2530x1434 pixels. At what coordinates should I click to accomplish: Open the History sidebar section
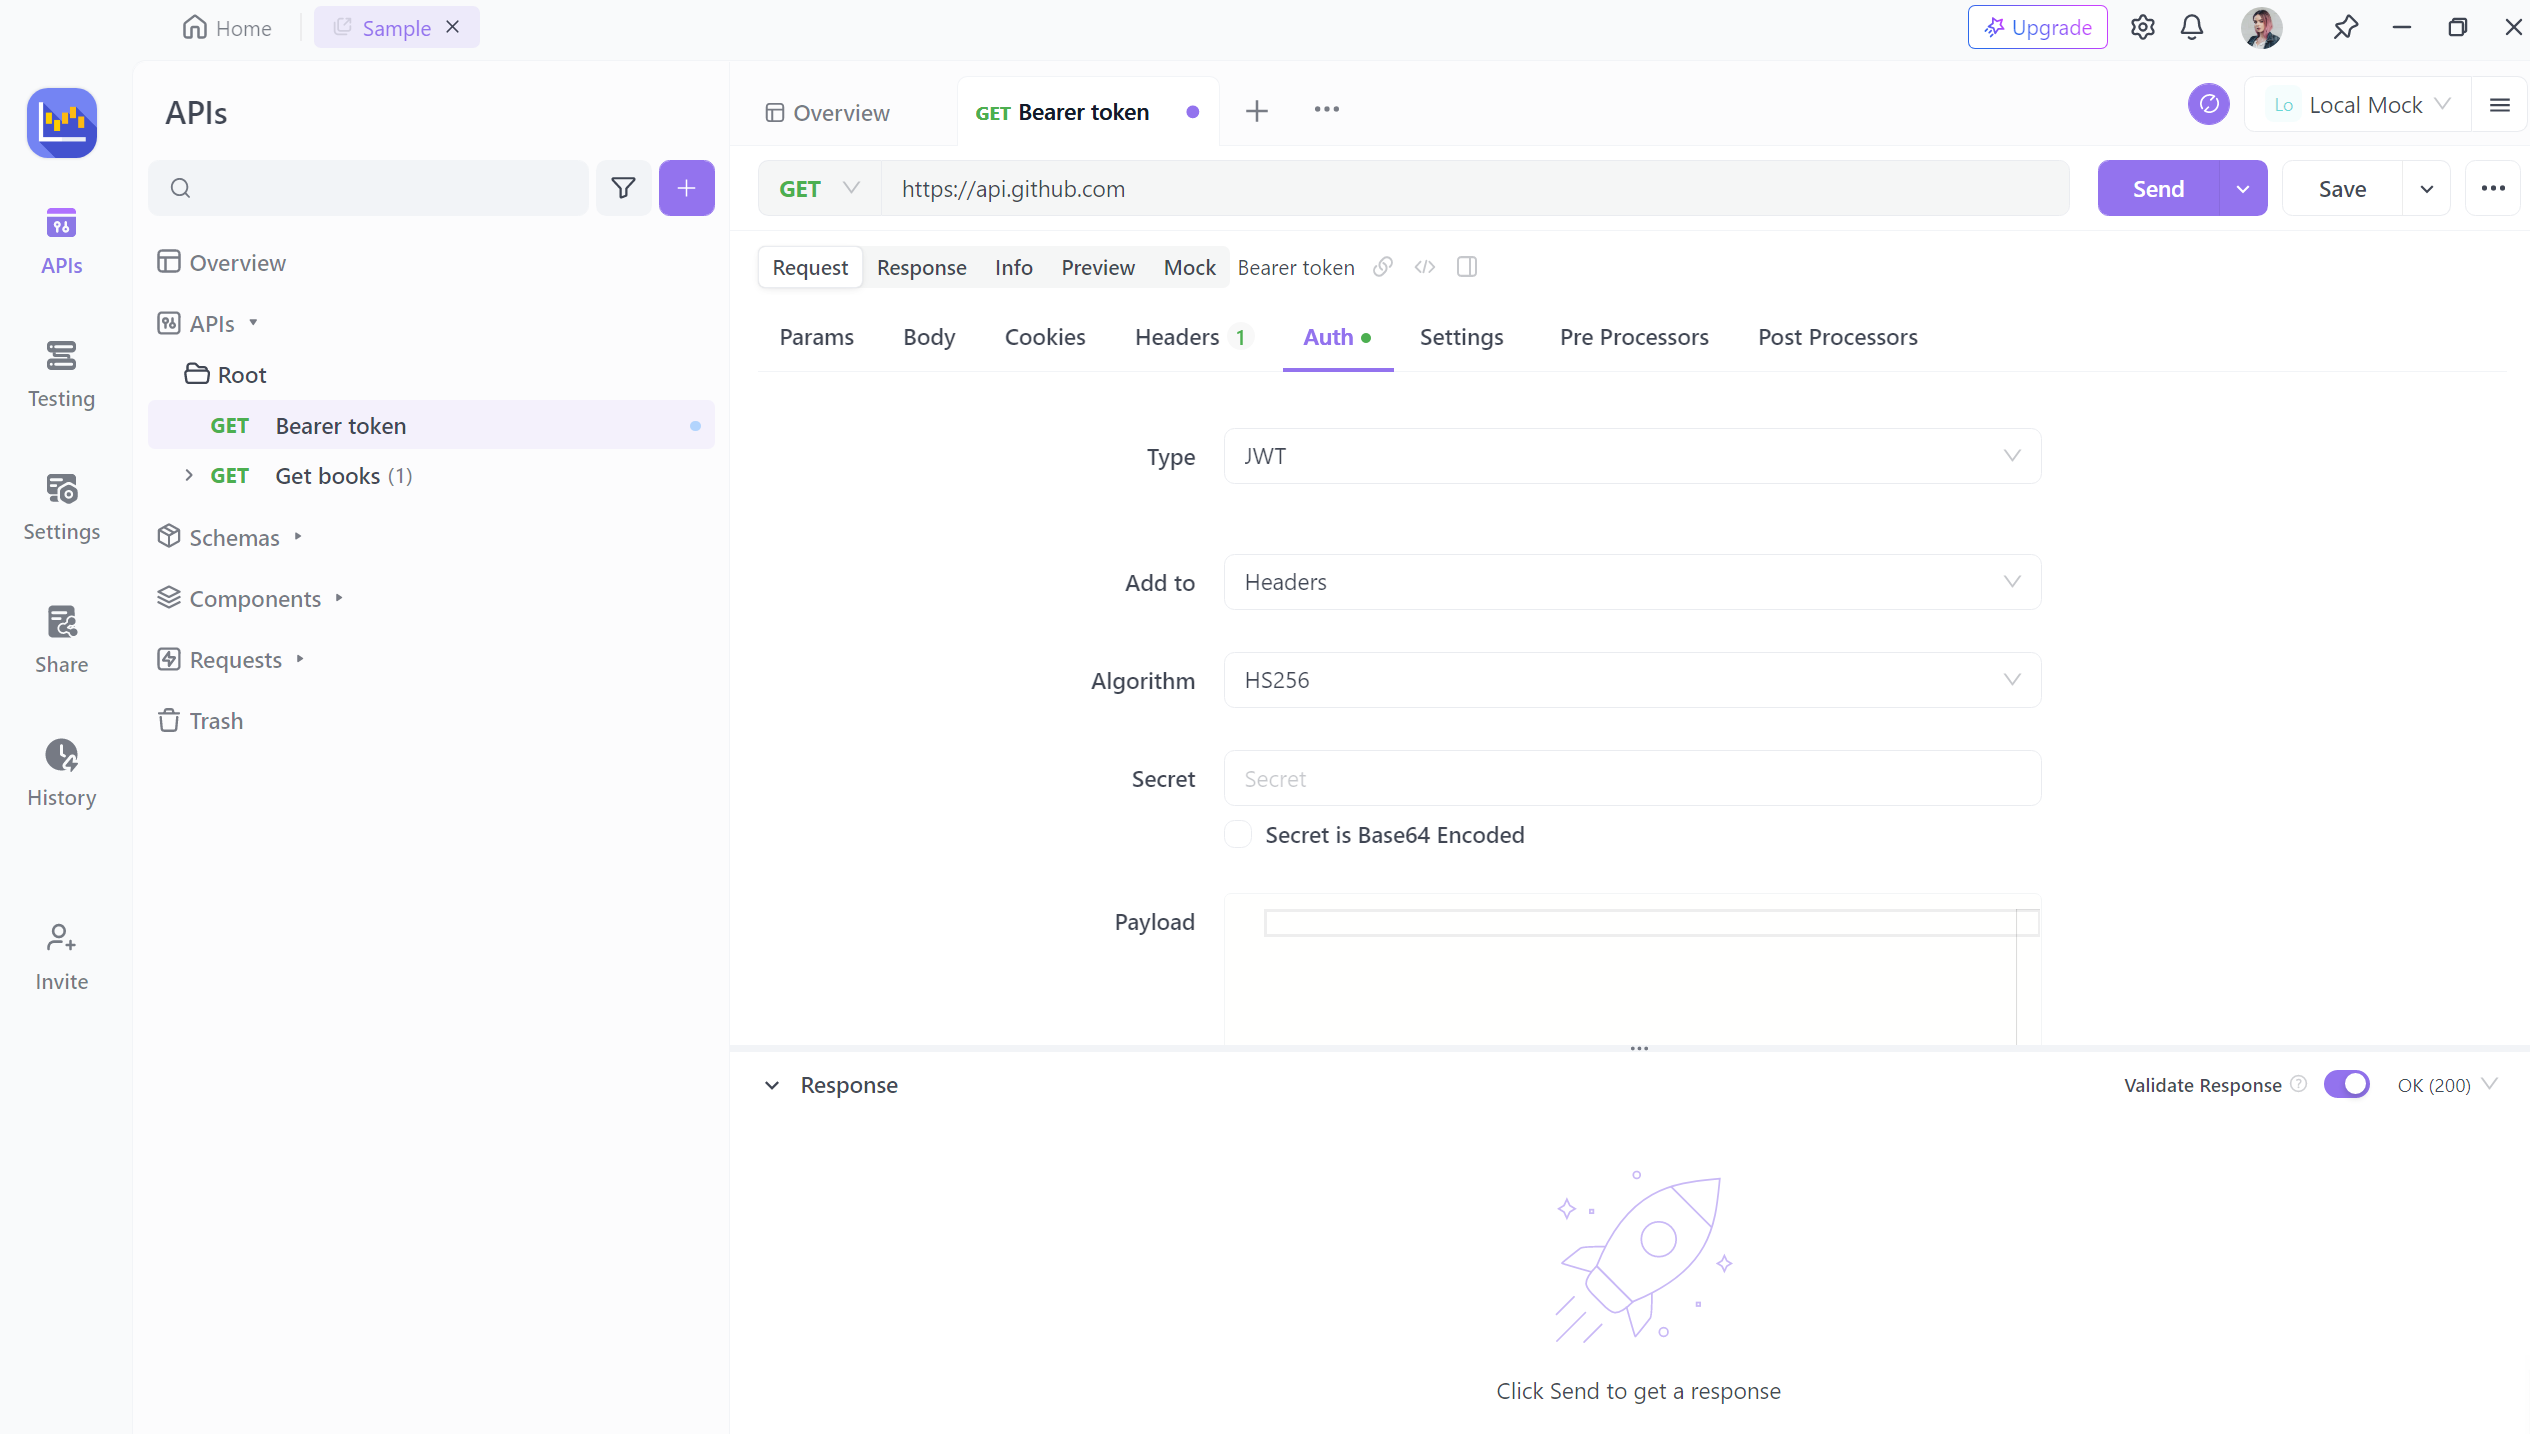click(61, 773)
